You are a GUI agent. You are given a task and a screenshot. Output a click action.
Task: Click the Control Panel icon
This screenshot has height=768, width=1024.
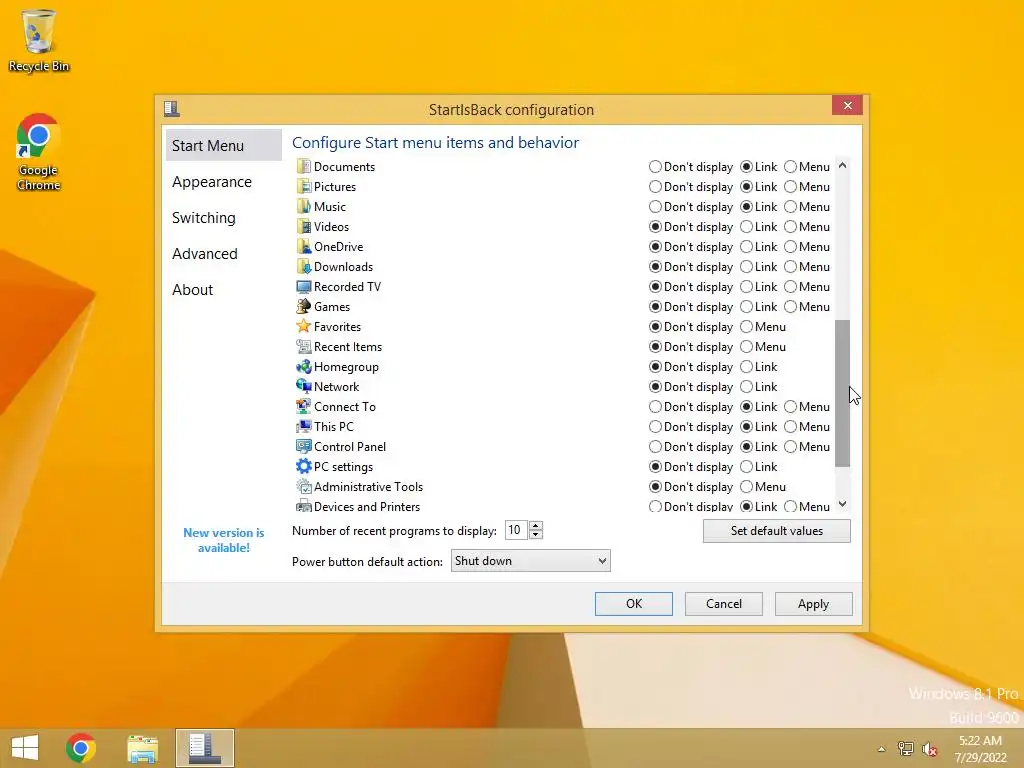coord(304,447)
